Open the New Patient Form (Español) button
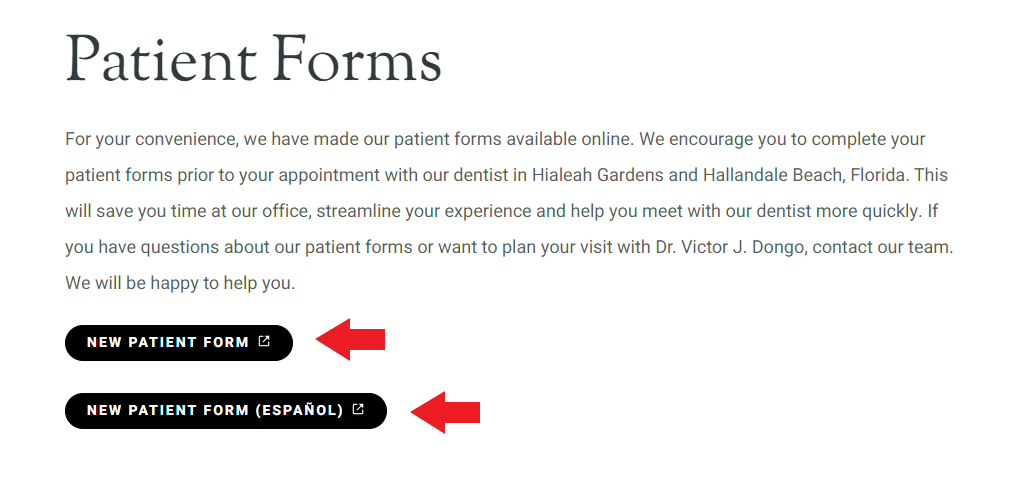 pyautogui.click(x=226, y=411)
